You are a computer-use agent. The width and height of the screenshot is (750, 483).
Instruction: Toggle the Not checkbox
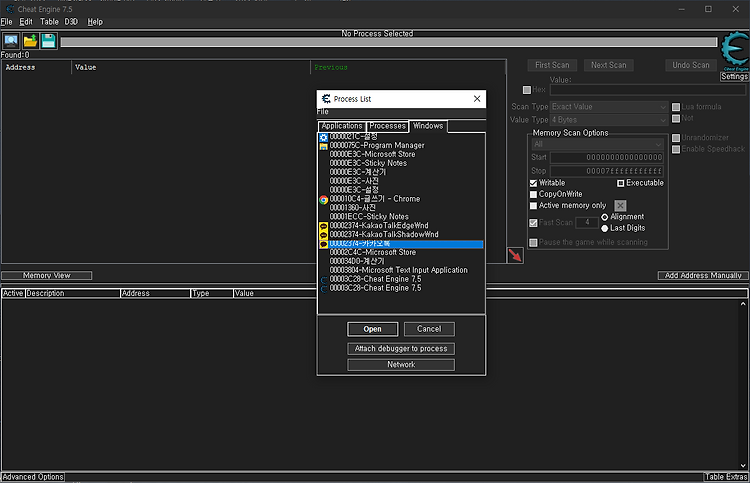(x=676, y=119)
